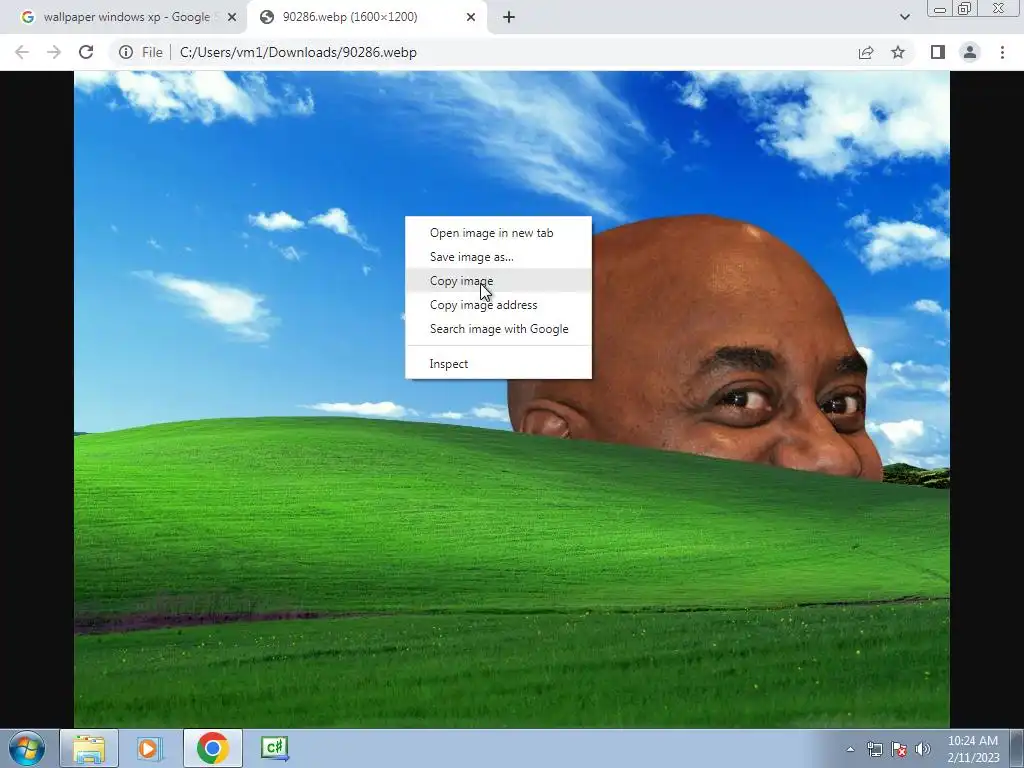Choose Open image in new tab
This screenshot has width=1024, height=768.
498,233
